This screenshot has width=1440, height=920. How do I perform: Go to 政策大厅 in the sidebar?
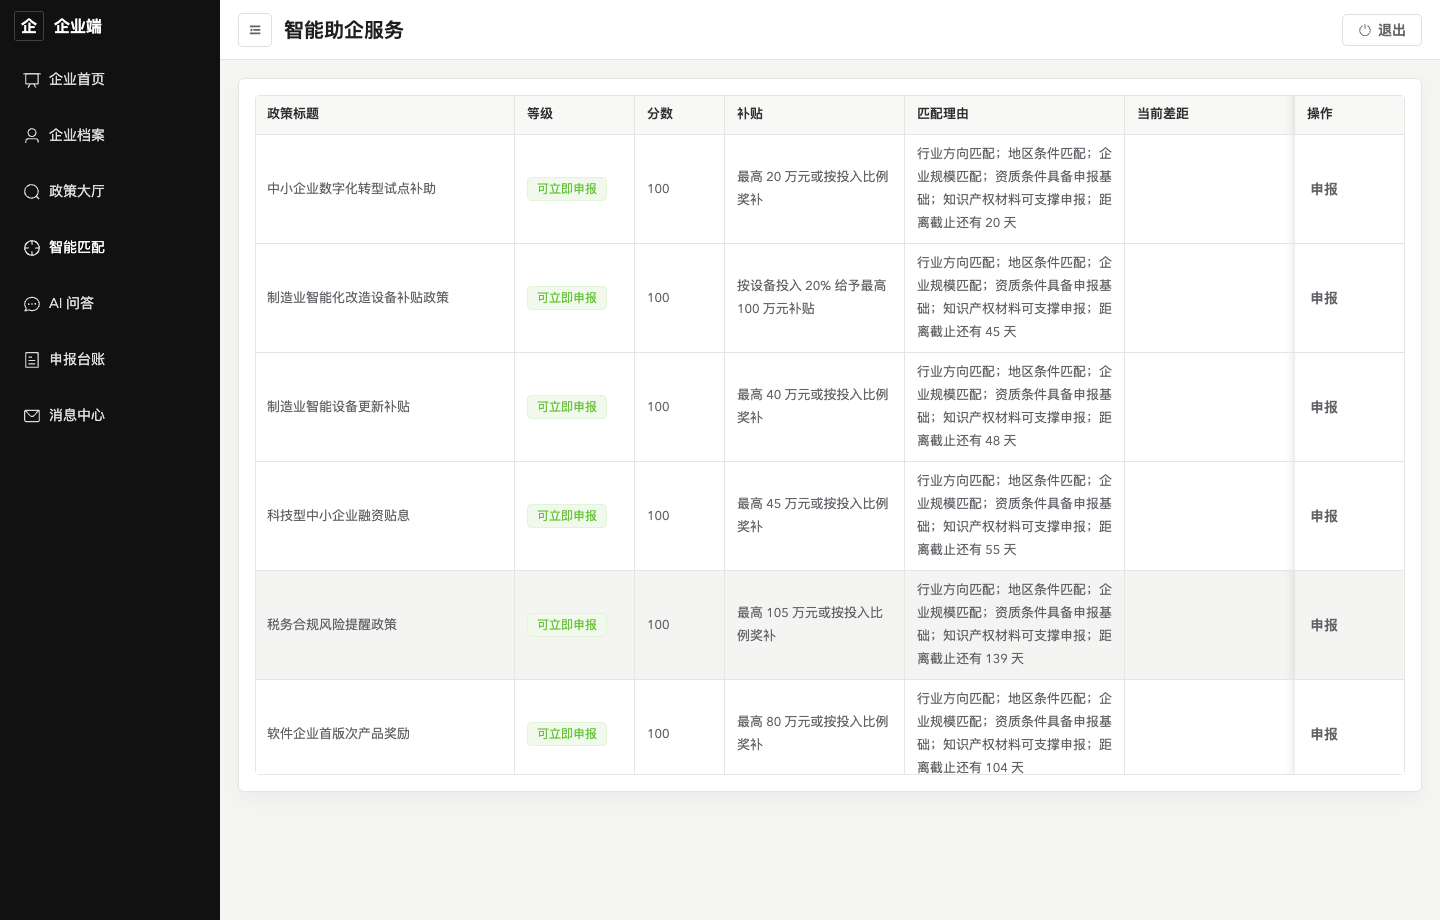pyautogui.click(x=110, y=191)
